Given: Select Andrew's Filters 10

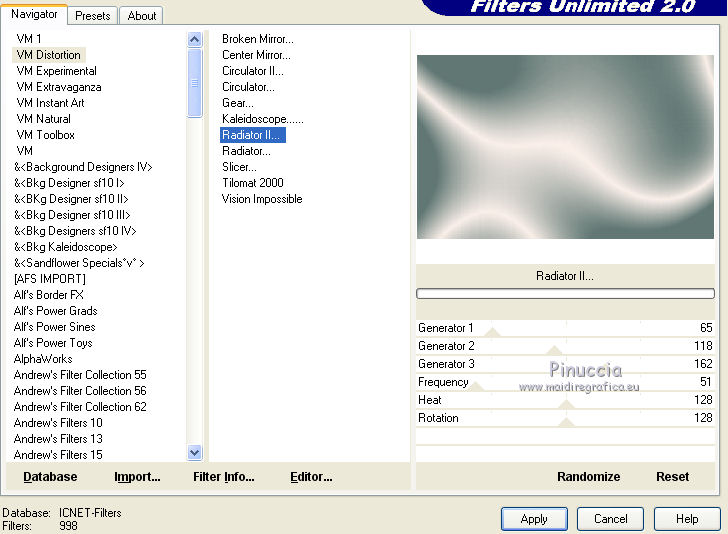Looking at the screenshot, I should point(58,423).
